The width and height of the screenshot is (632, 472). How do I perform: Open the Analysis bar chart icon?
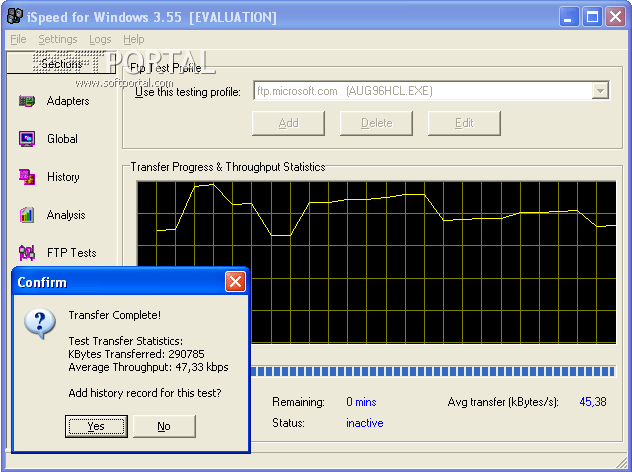27,215
